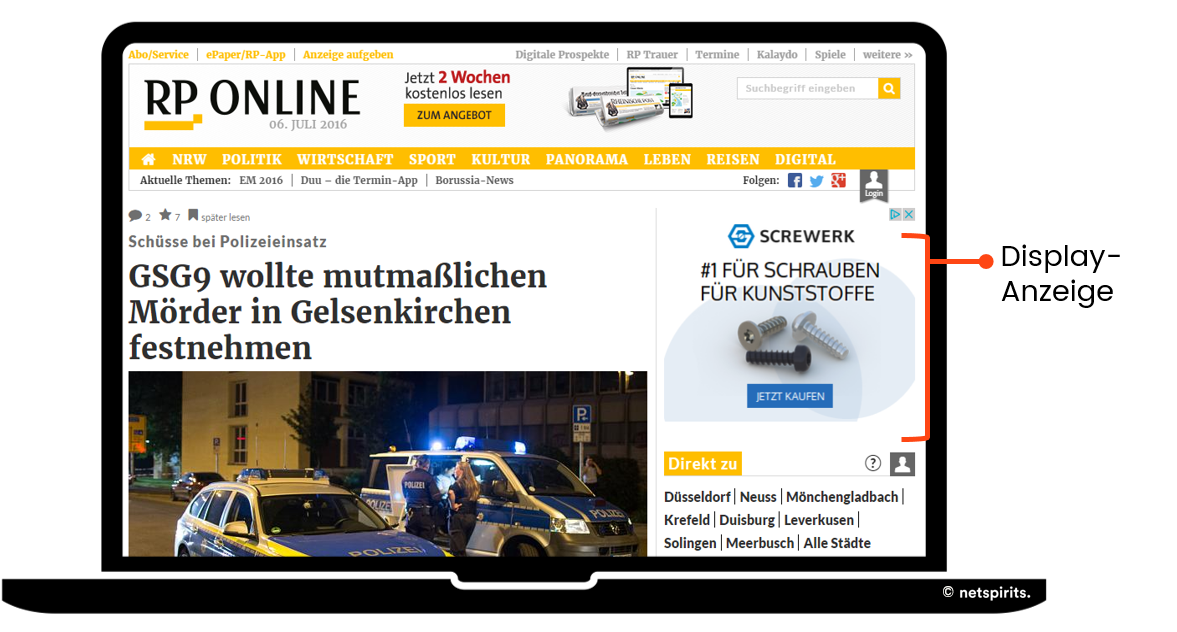The width and height of the screenshot is (1177, 632).
Task: Click the home icon in the navigation bar
Action: click(x=148, y=158)
